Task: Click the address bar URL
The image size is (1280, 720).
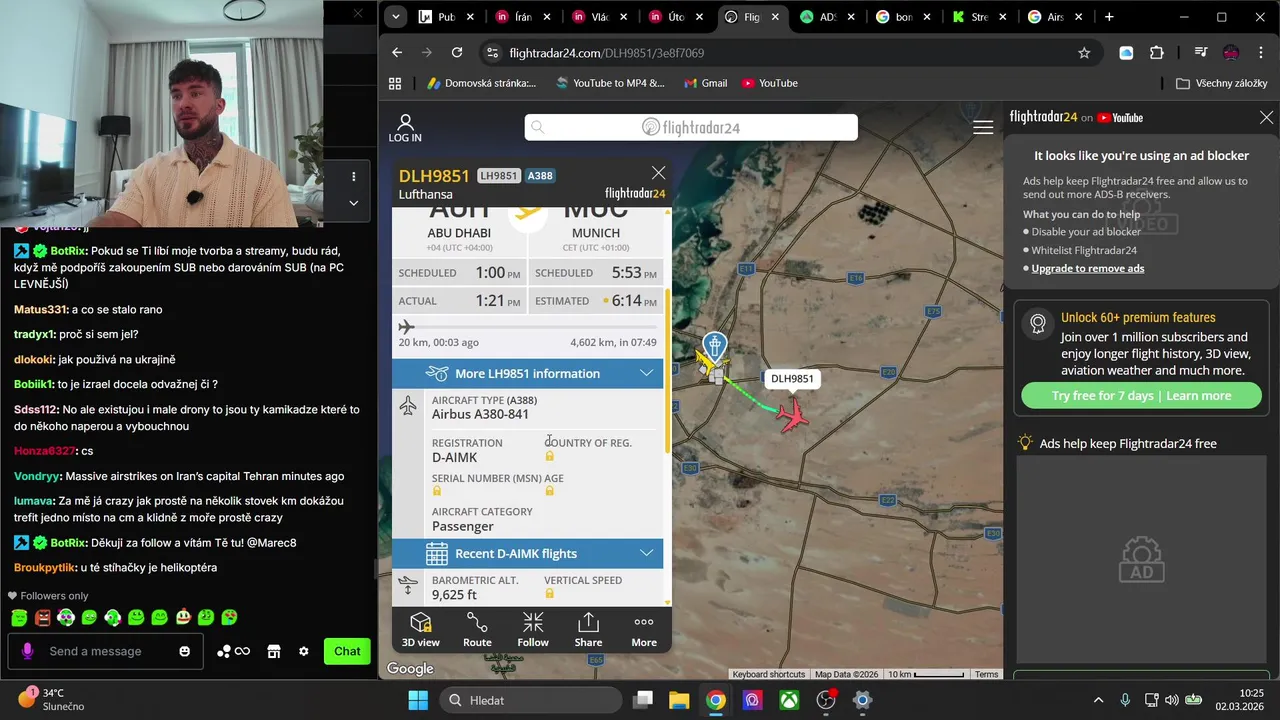Action: (x=606, y=53)
